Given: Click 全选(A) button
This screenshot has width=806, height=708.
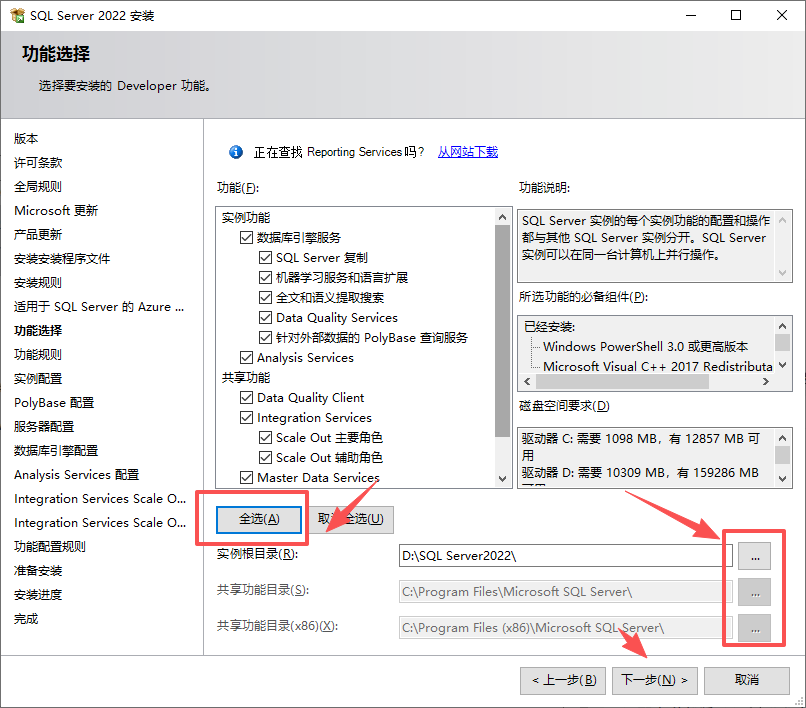Looking at the screenshot, I should (259, 519).
